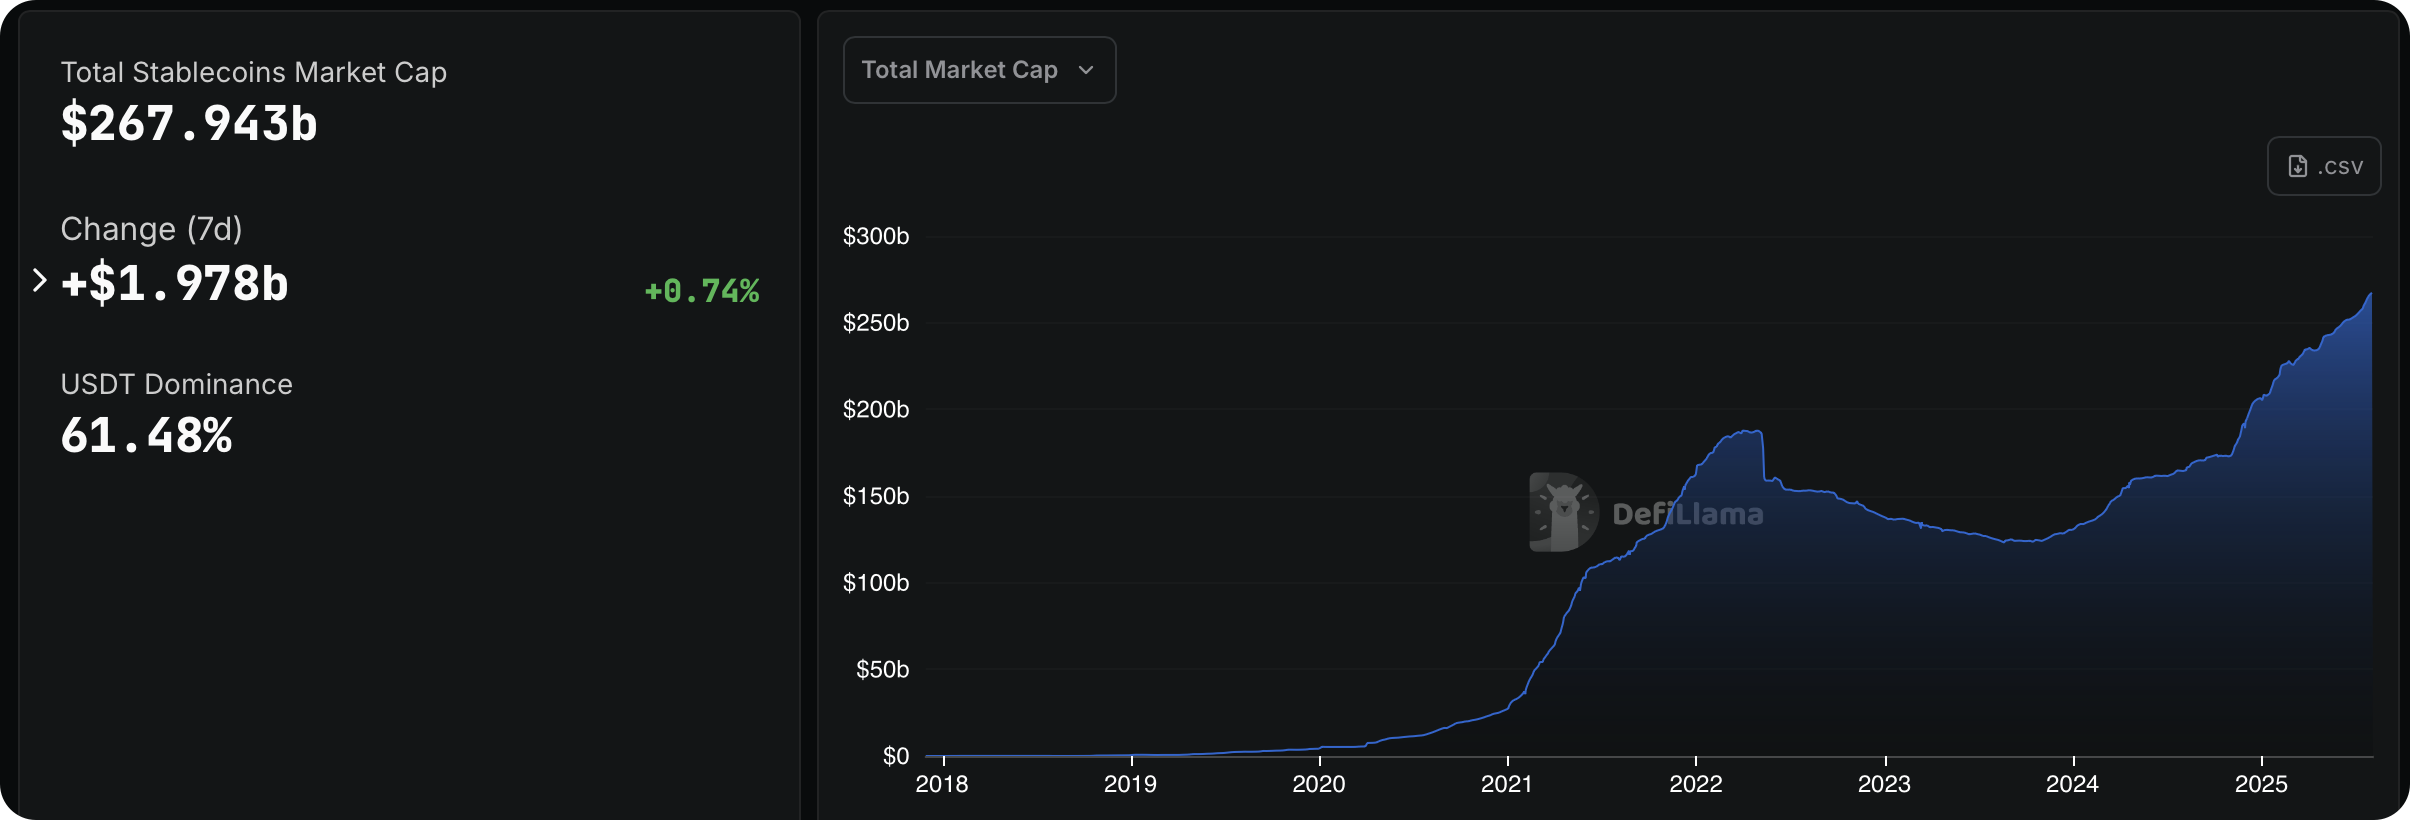Click the $150b label on the y-axis
The width and height of the screenshot is (2410, 820).
coord(876,496)
